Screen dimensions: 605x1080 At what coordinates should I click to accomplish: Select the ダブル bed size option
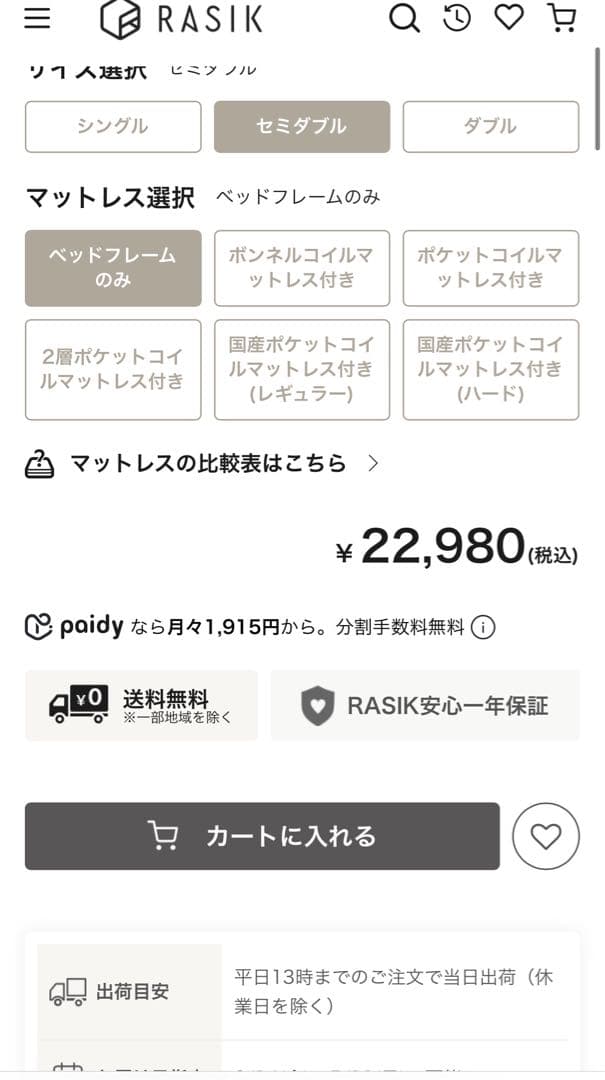[x=490, y=126]
